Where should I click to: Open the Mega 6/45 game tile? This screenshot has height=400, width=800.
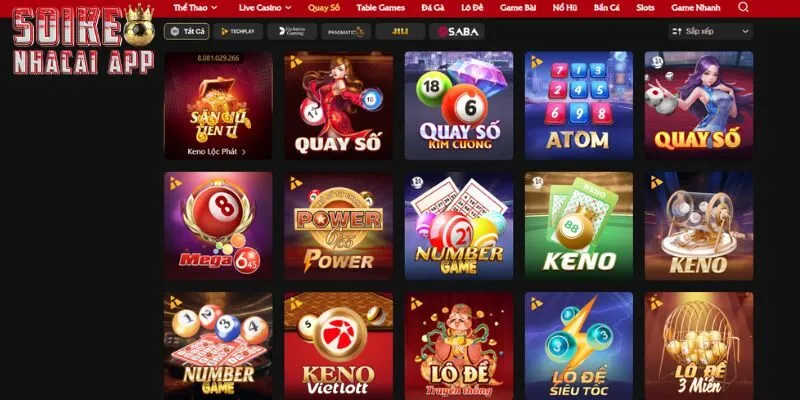coord(218,226)
